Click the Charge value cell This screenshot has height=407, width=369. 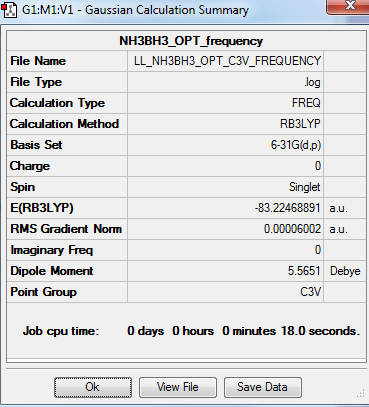[225, 166]
